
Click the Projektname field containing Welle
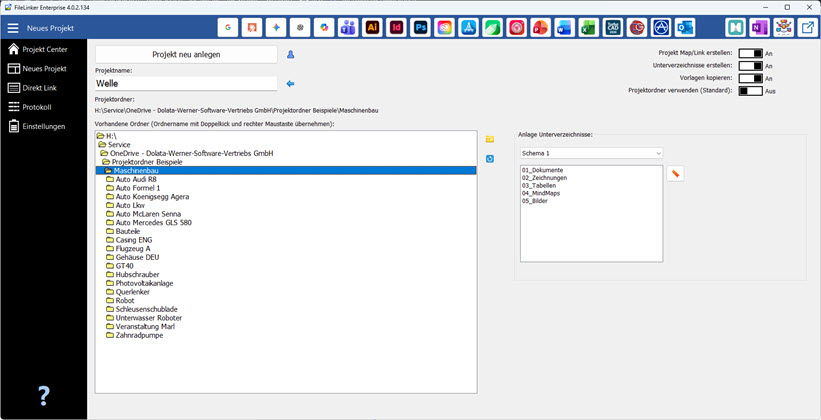(186, 83)
